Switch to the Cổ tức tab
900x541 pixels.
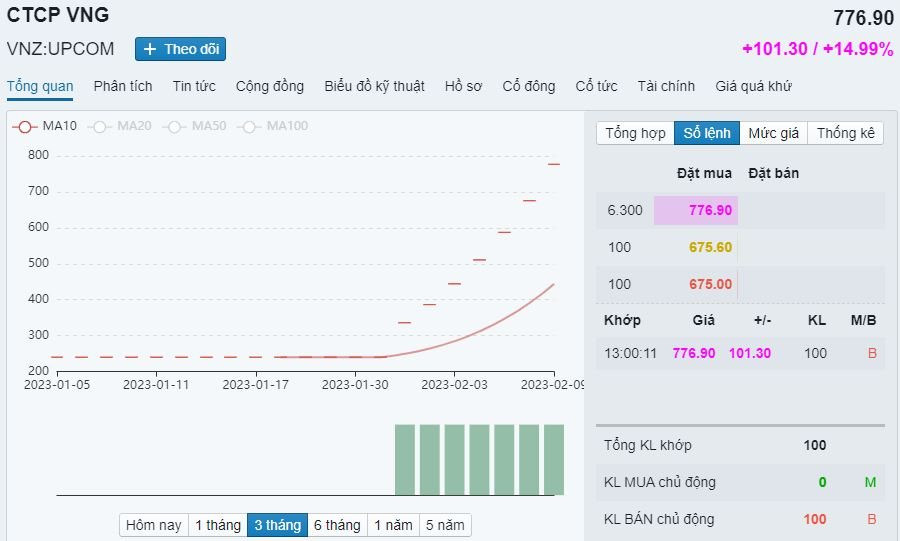596,87
